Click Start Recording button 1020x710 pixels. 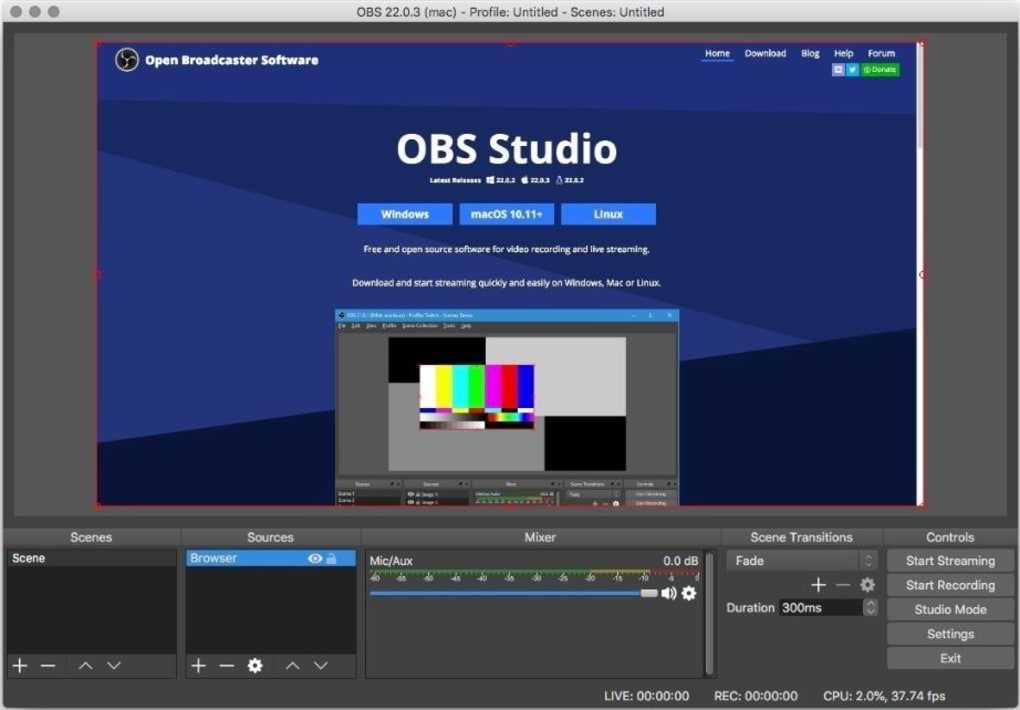950,585
